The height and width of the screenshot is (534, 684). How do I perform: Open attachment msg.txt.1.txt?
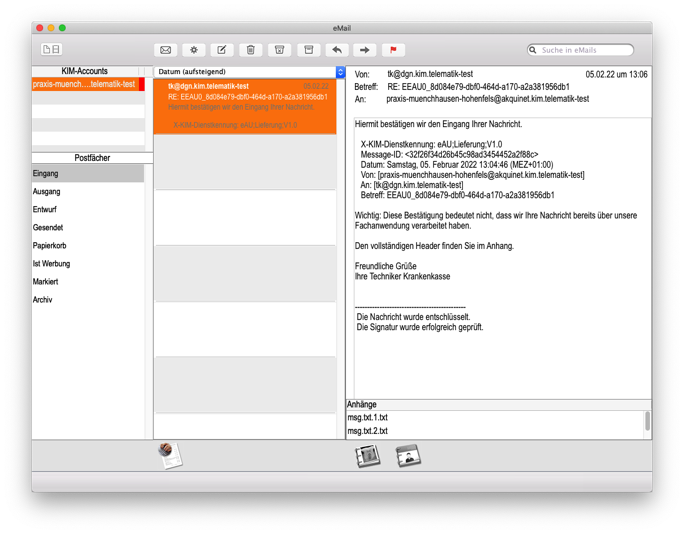368,418
